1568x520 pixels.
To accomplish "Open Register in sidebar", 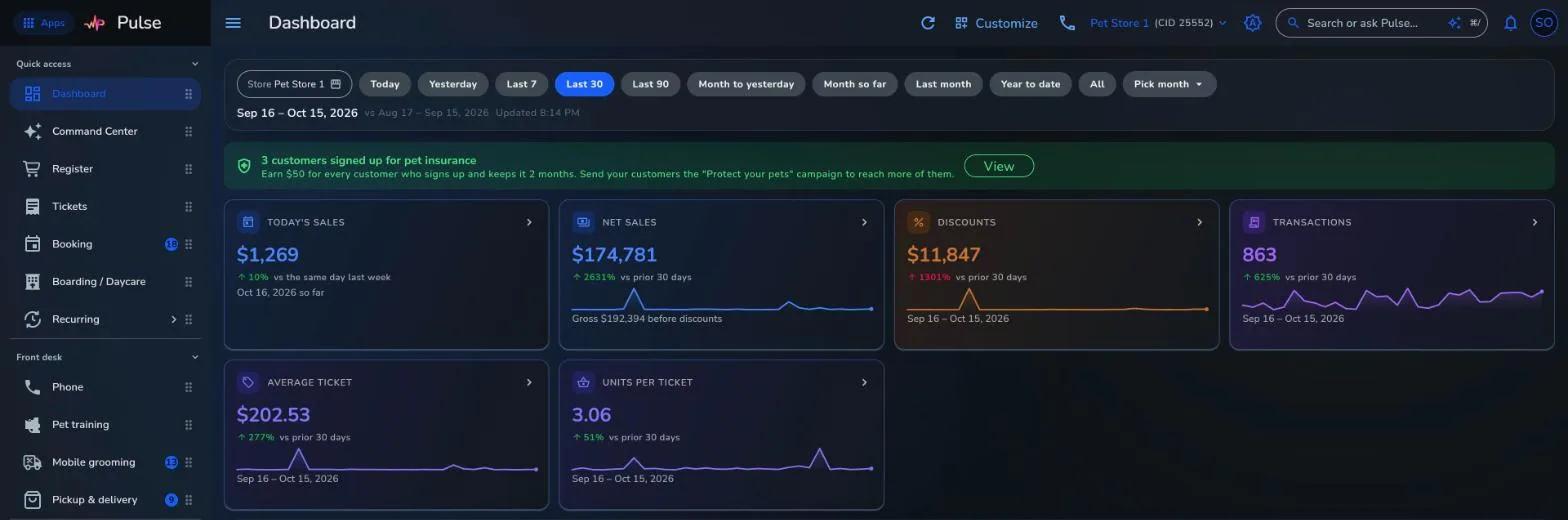I will [105, 169].
